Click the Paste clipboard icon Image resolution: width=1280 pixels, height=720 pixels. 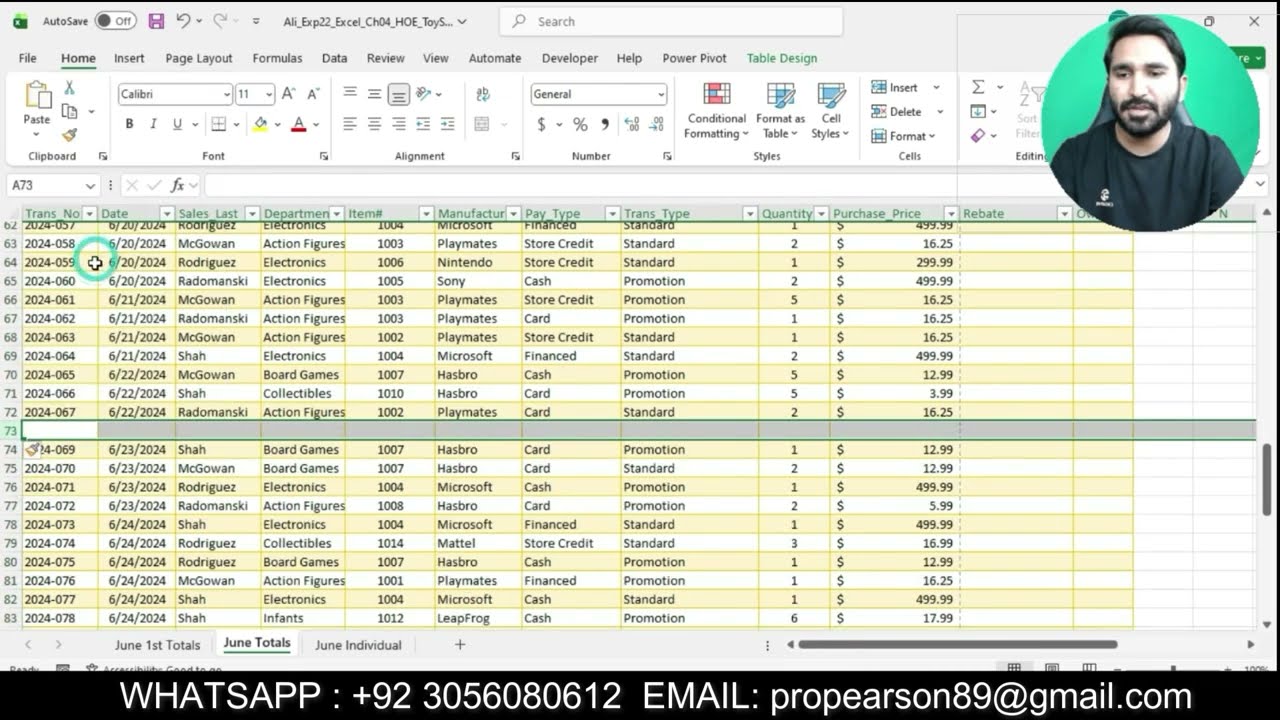pos(37,96)
